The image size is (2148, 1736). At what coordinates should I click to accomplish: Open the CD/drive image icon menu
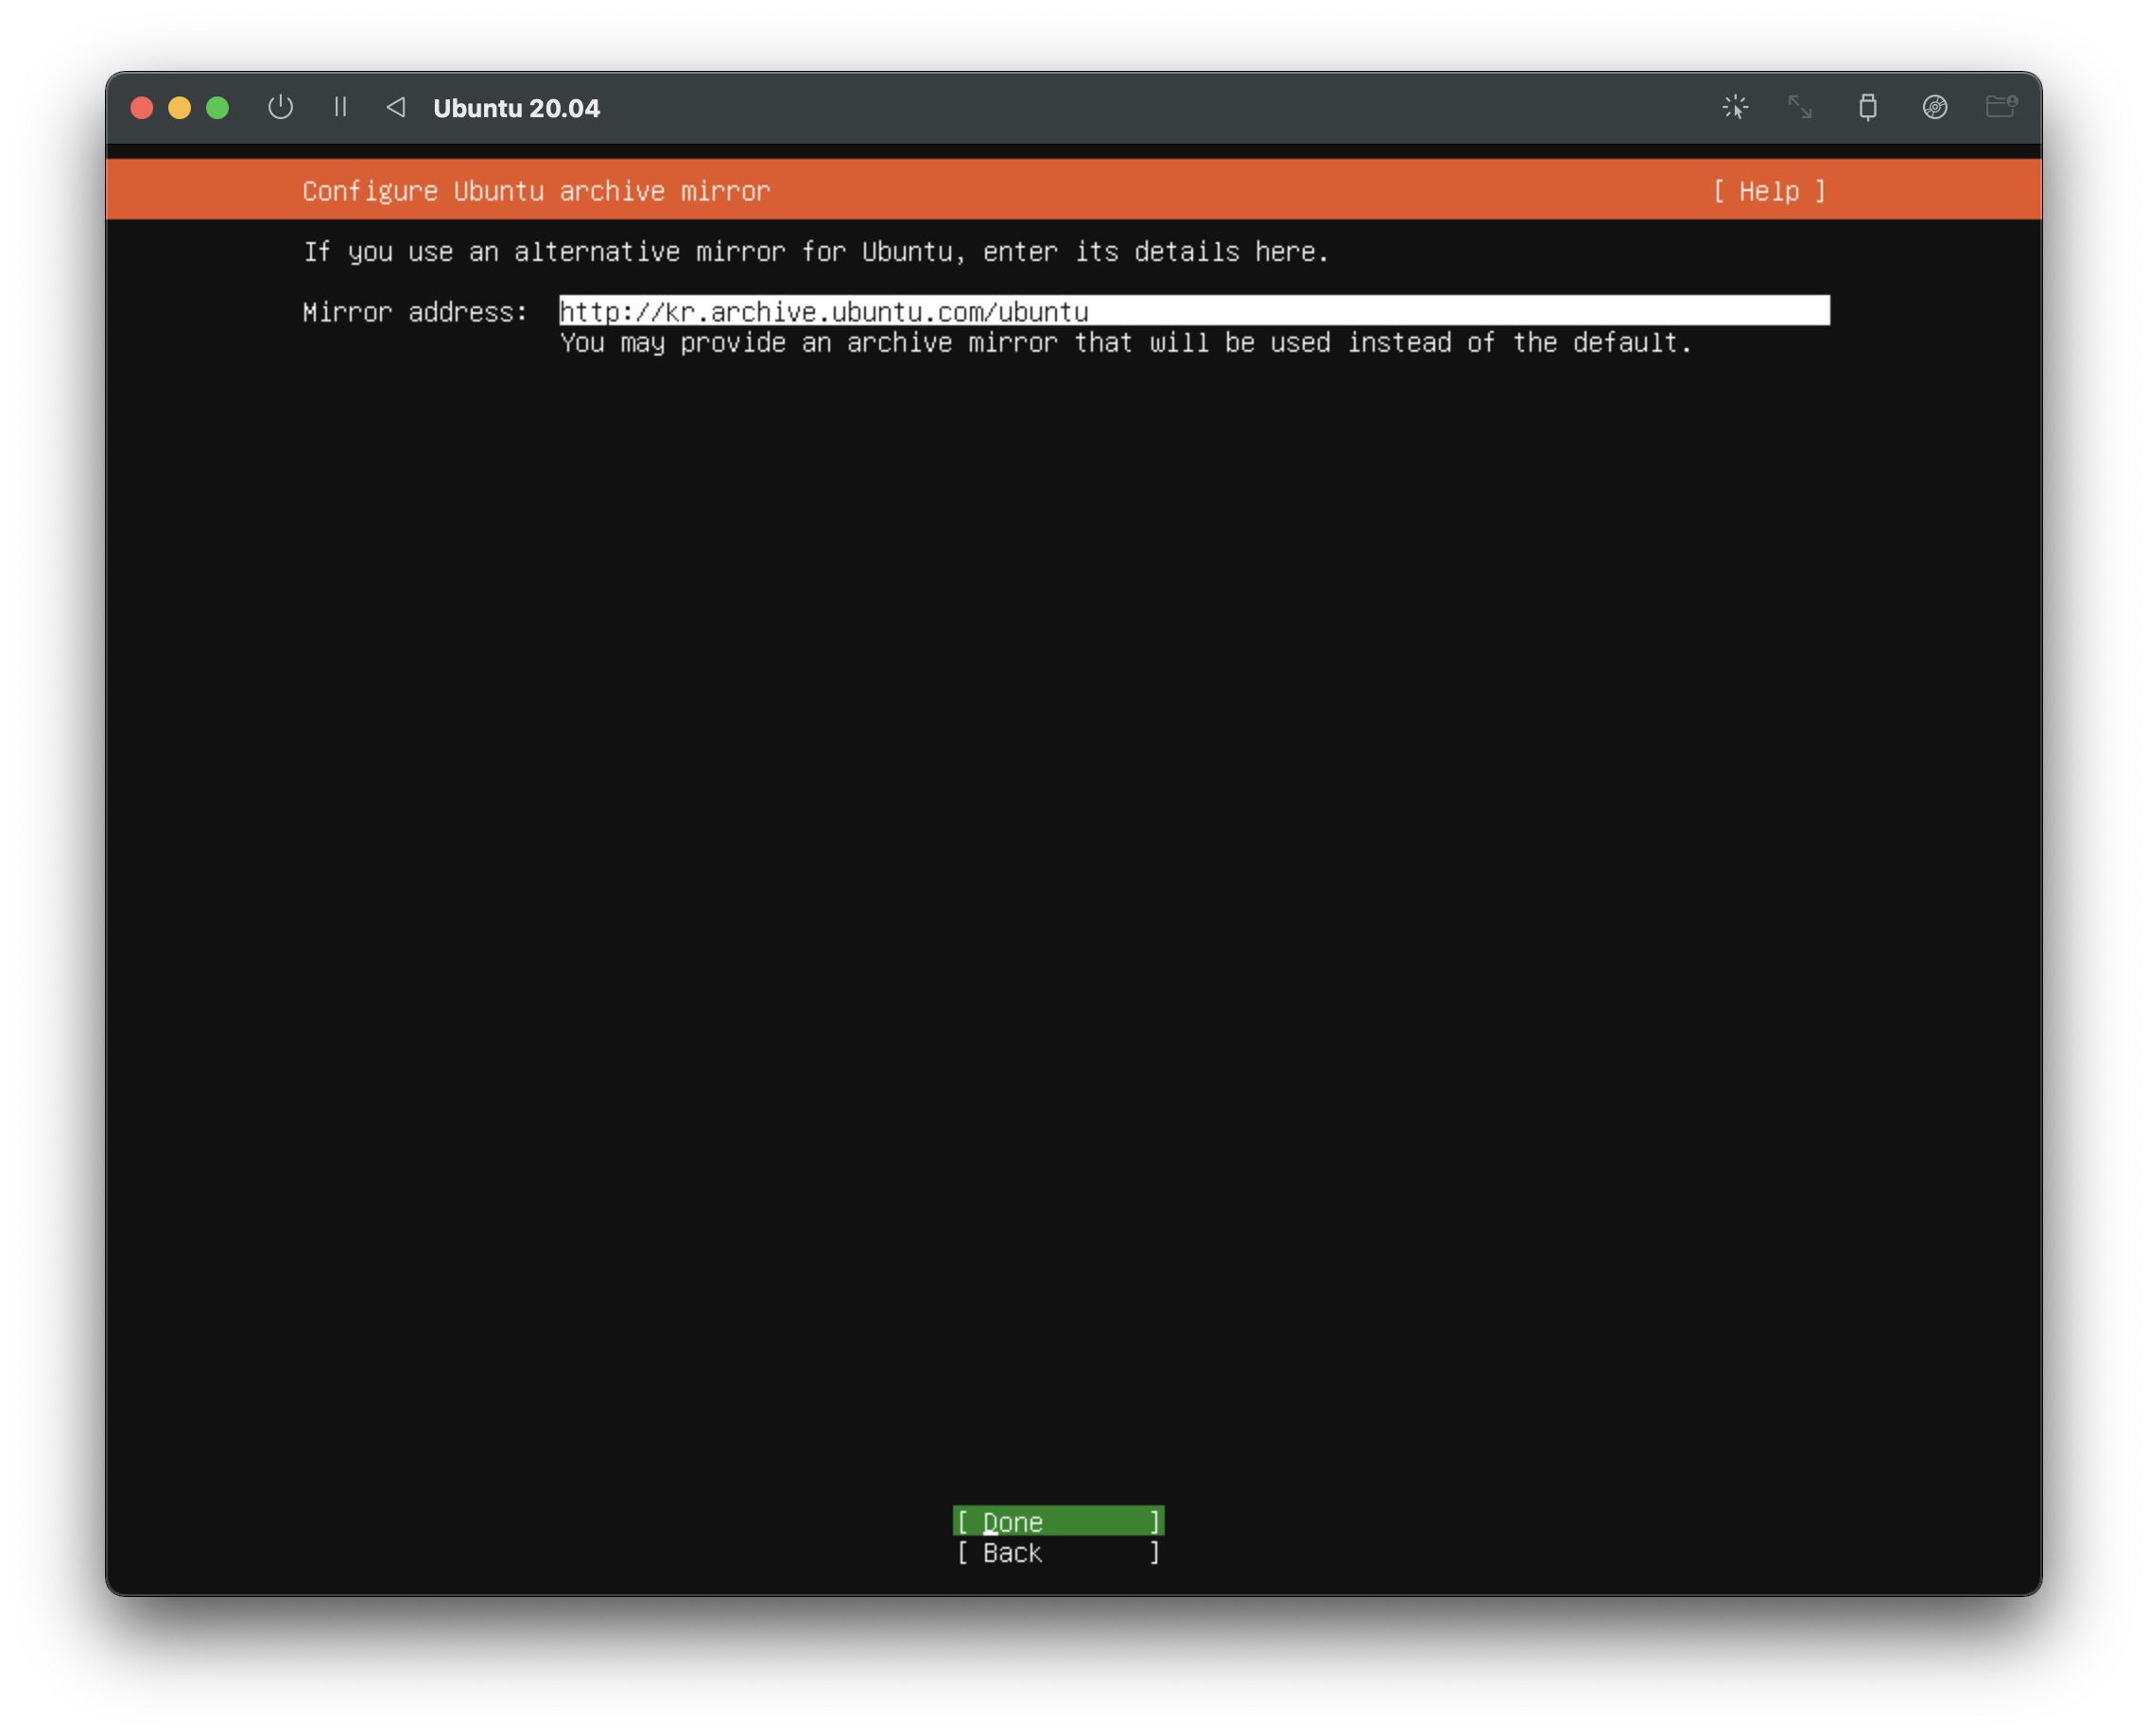point(1934,107)
